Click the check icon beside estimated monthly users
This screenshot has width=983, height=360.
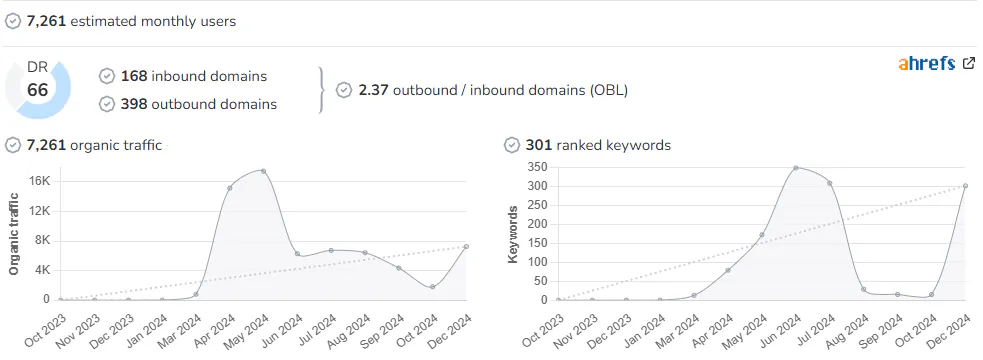point(13,21)
